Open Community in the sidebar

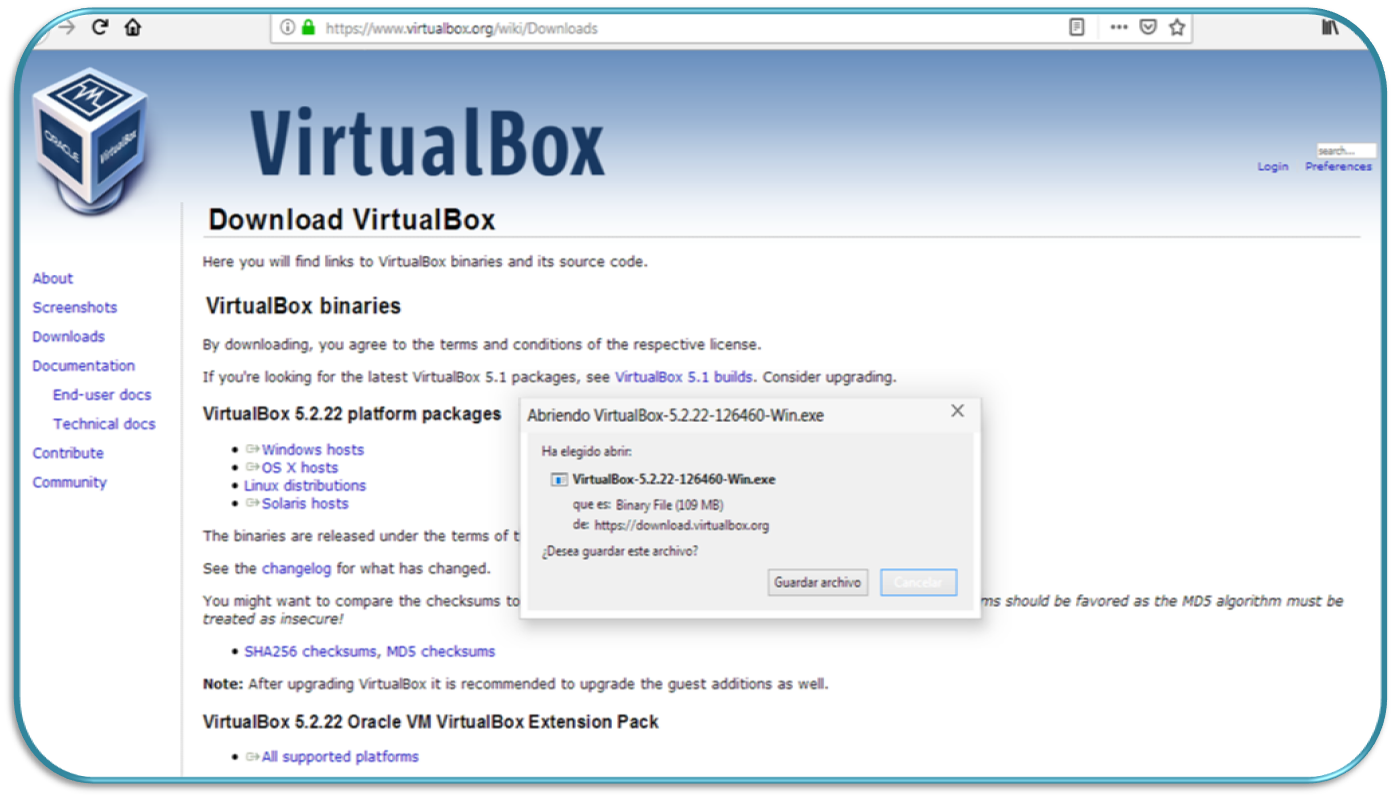[x=70, y=481]
